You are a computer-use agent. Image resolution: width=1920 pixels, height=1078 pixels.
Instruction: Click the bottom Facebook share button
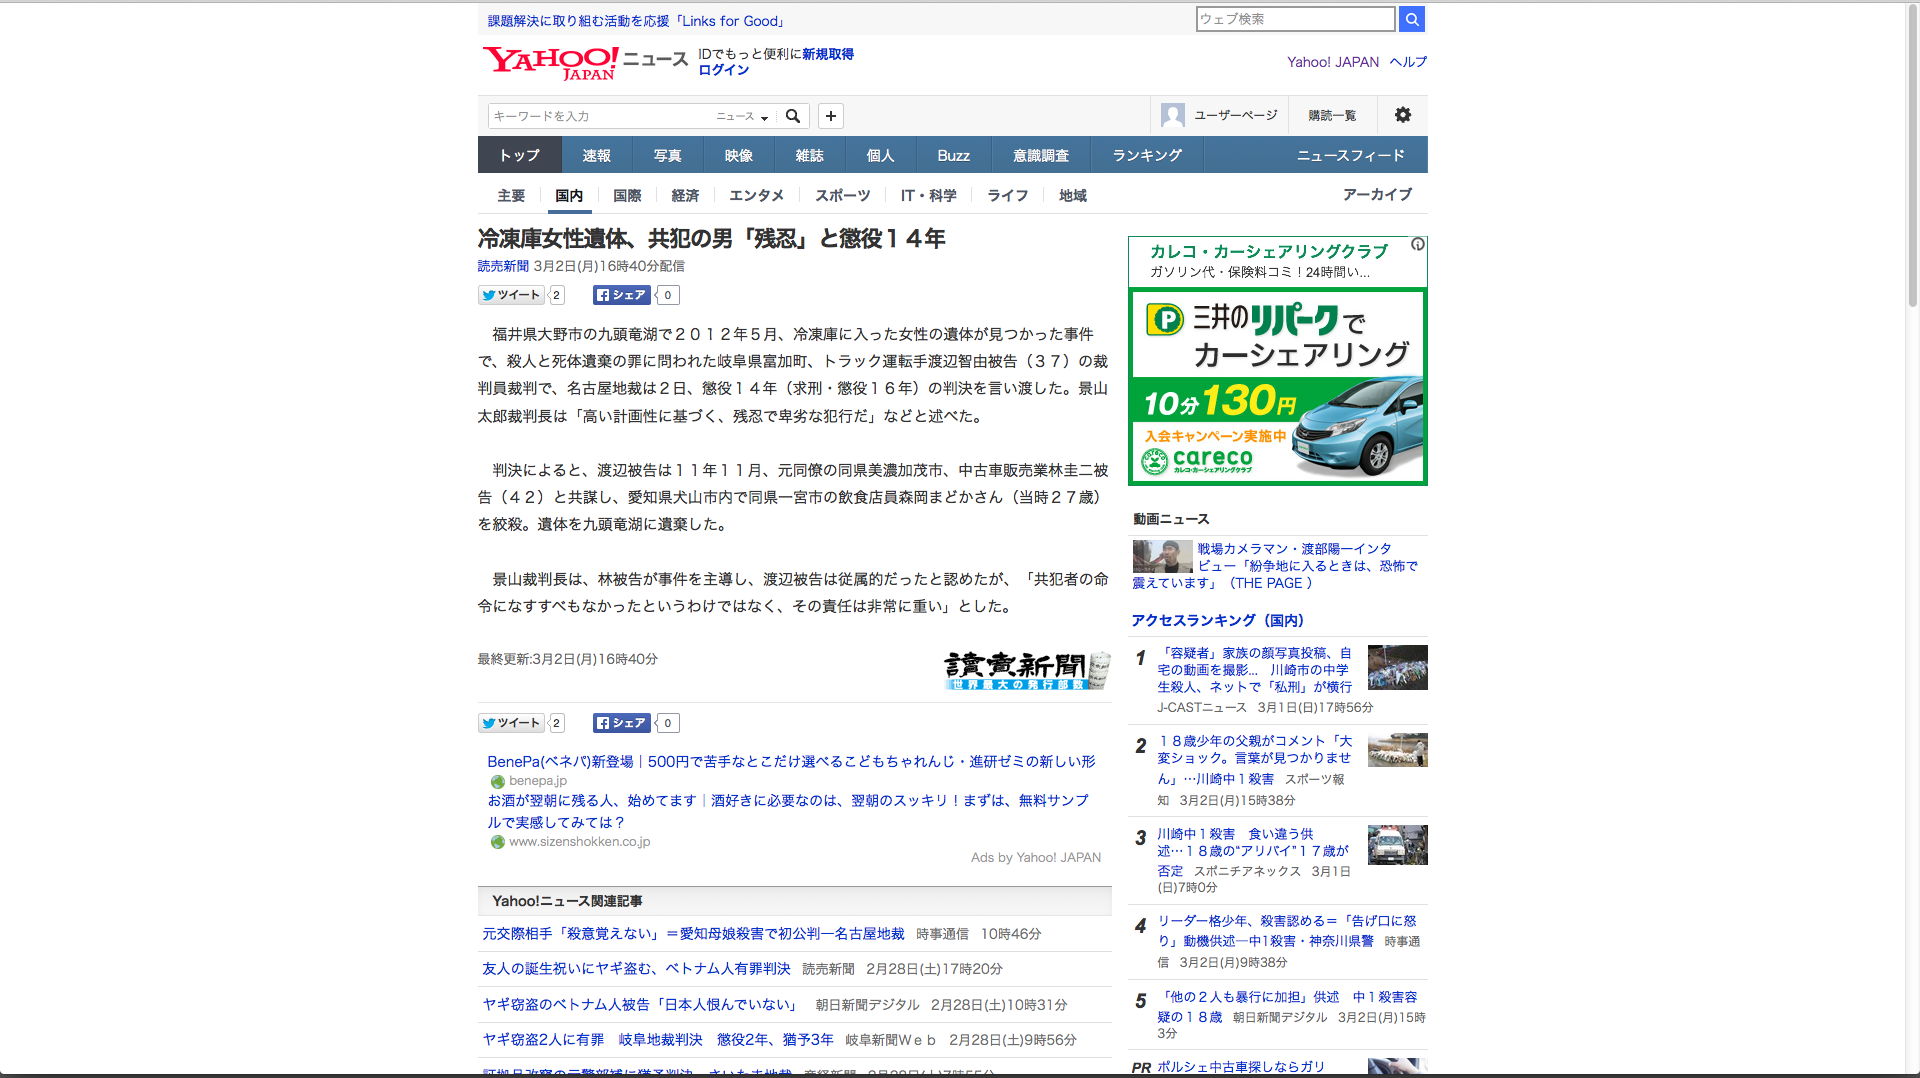coord(622,723)
